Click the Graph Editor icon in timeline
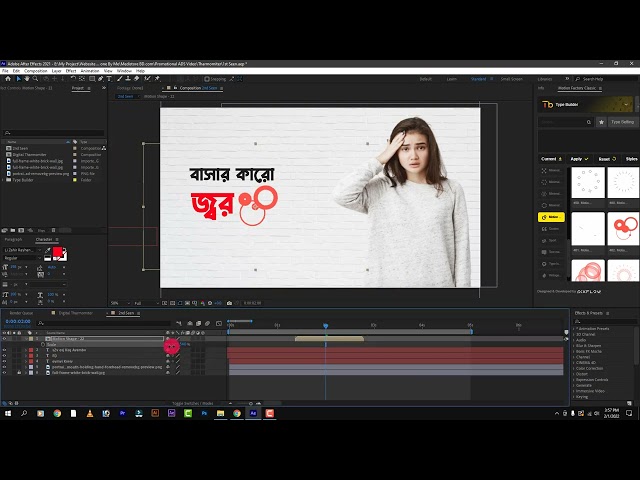The width and height of the screenshot is (640, 480). [219, 323]
